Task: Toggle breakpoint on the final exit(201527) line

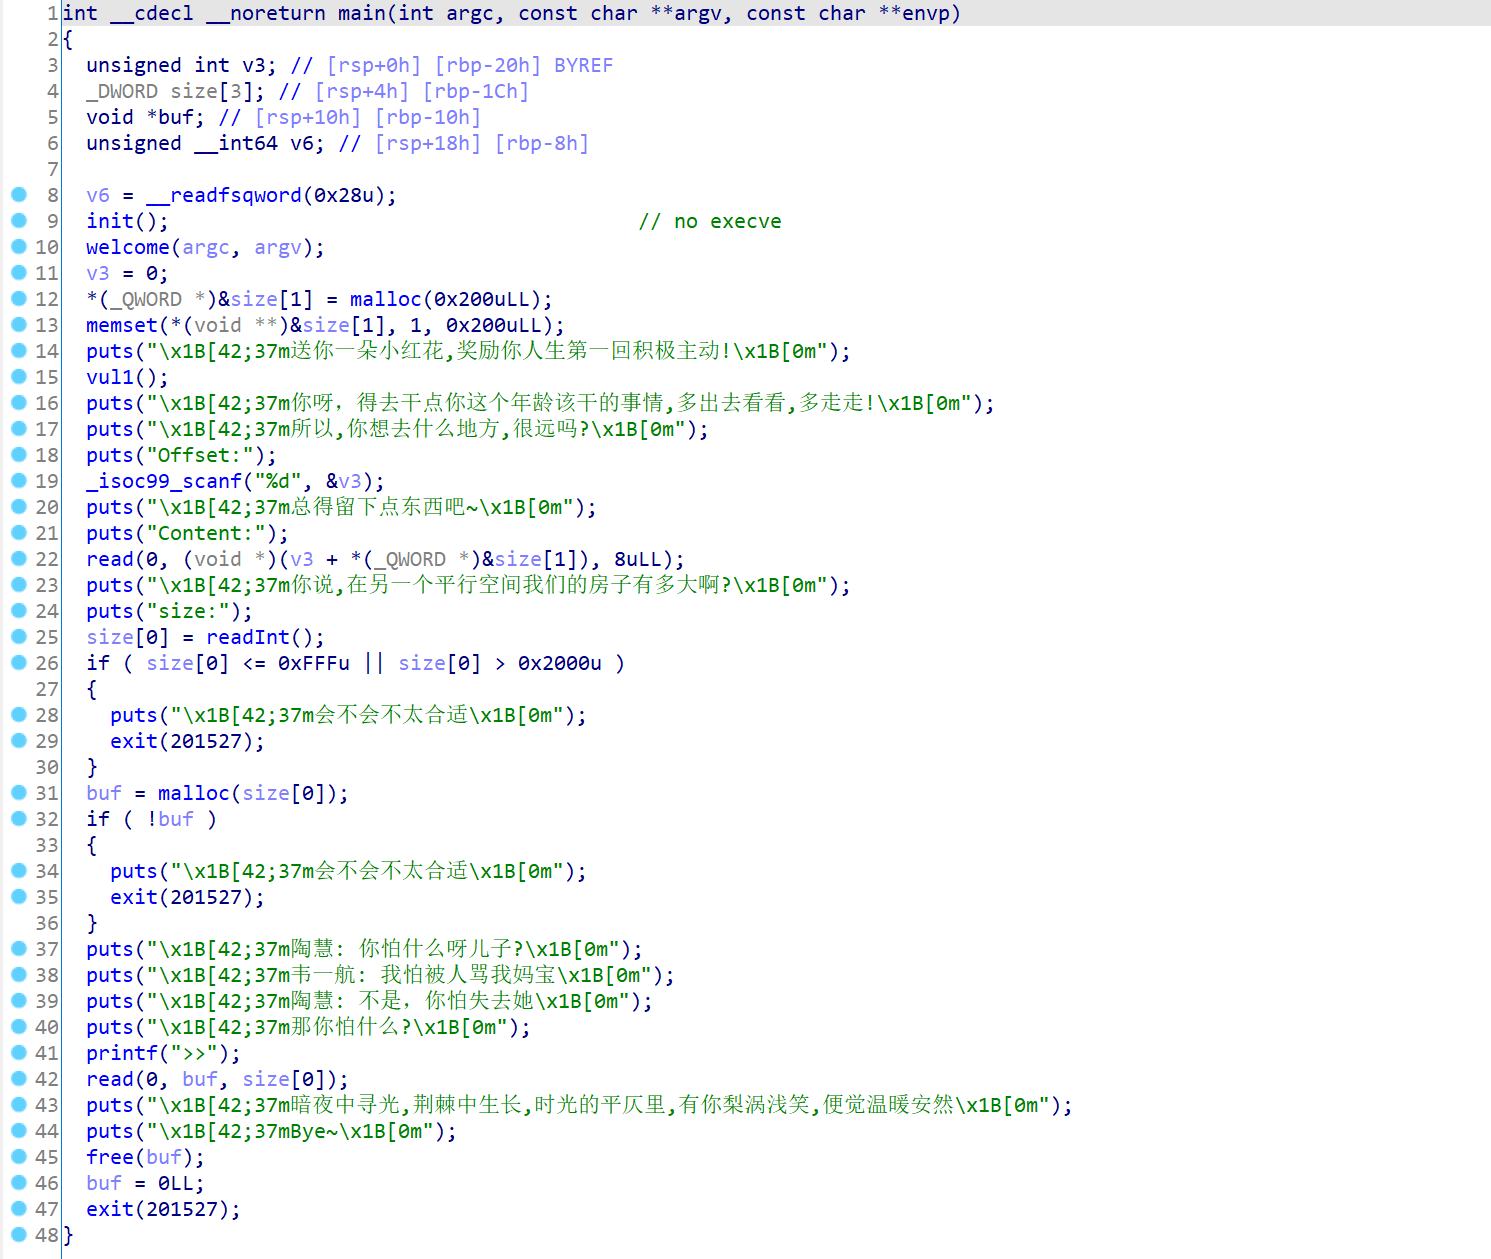Action: tap(19, 1208)
